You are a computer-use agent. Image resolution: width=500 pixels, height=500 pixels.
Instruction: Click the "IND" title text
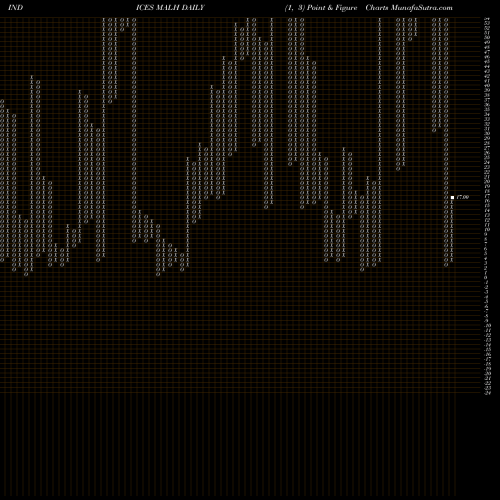click(15, 7)
